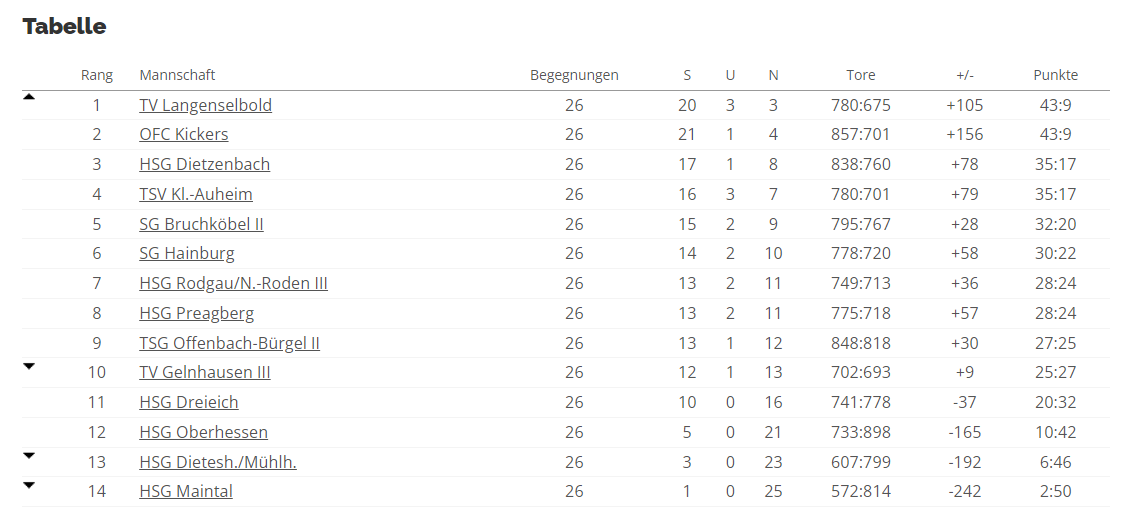Image resolution: width=1142 pixels, height=530 pixels.
Task: Click the promotion arrow beside rank 1
Action: [x=29, y=97]
